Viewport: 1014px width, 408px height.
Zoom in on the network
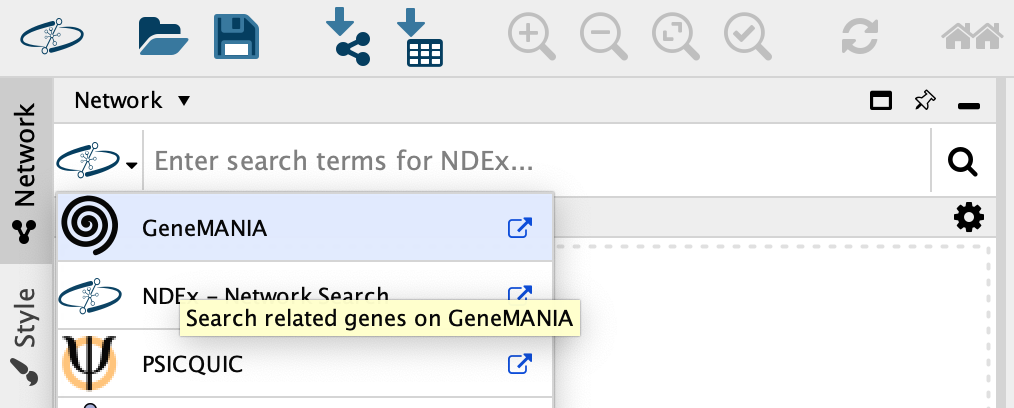[531, 37]
